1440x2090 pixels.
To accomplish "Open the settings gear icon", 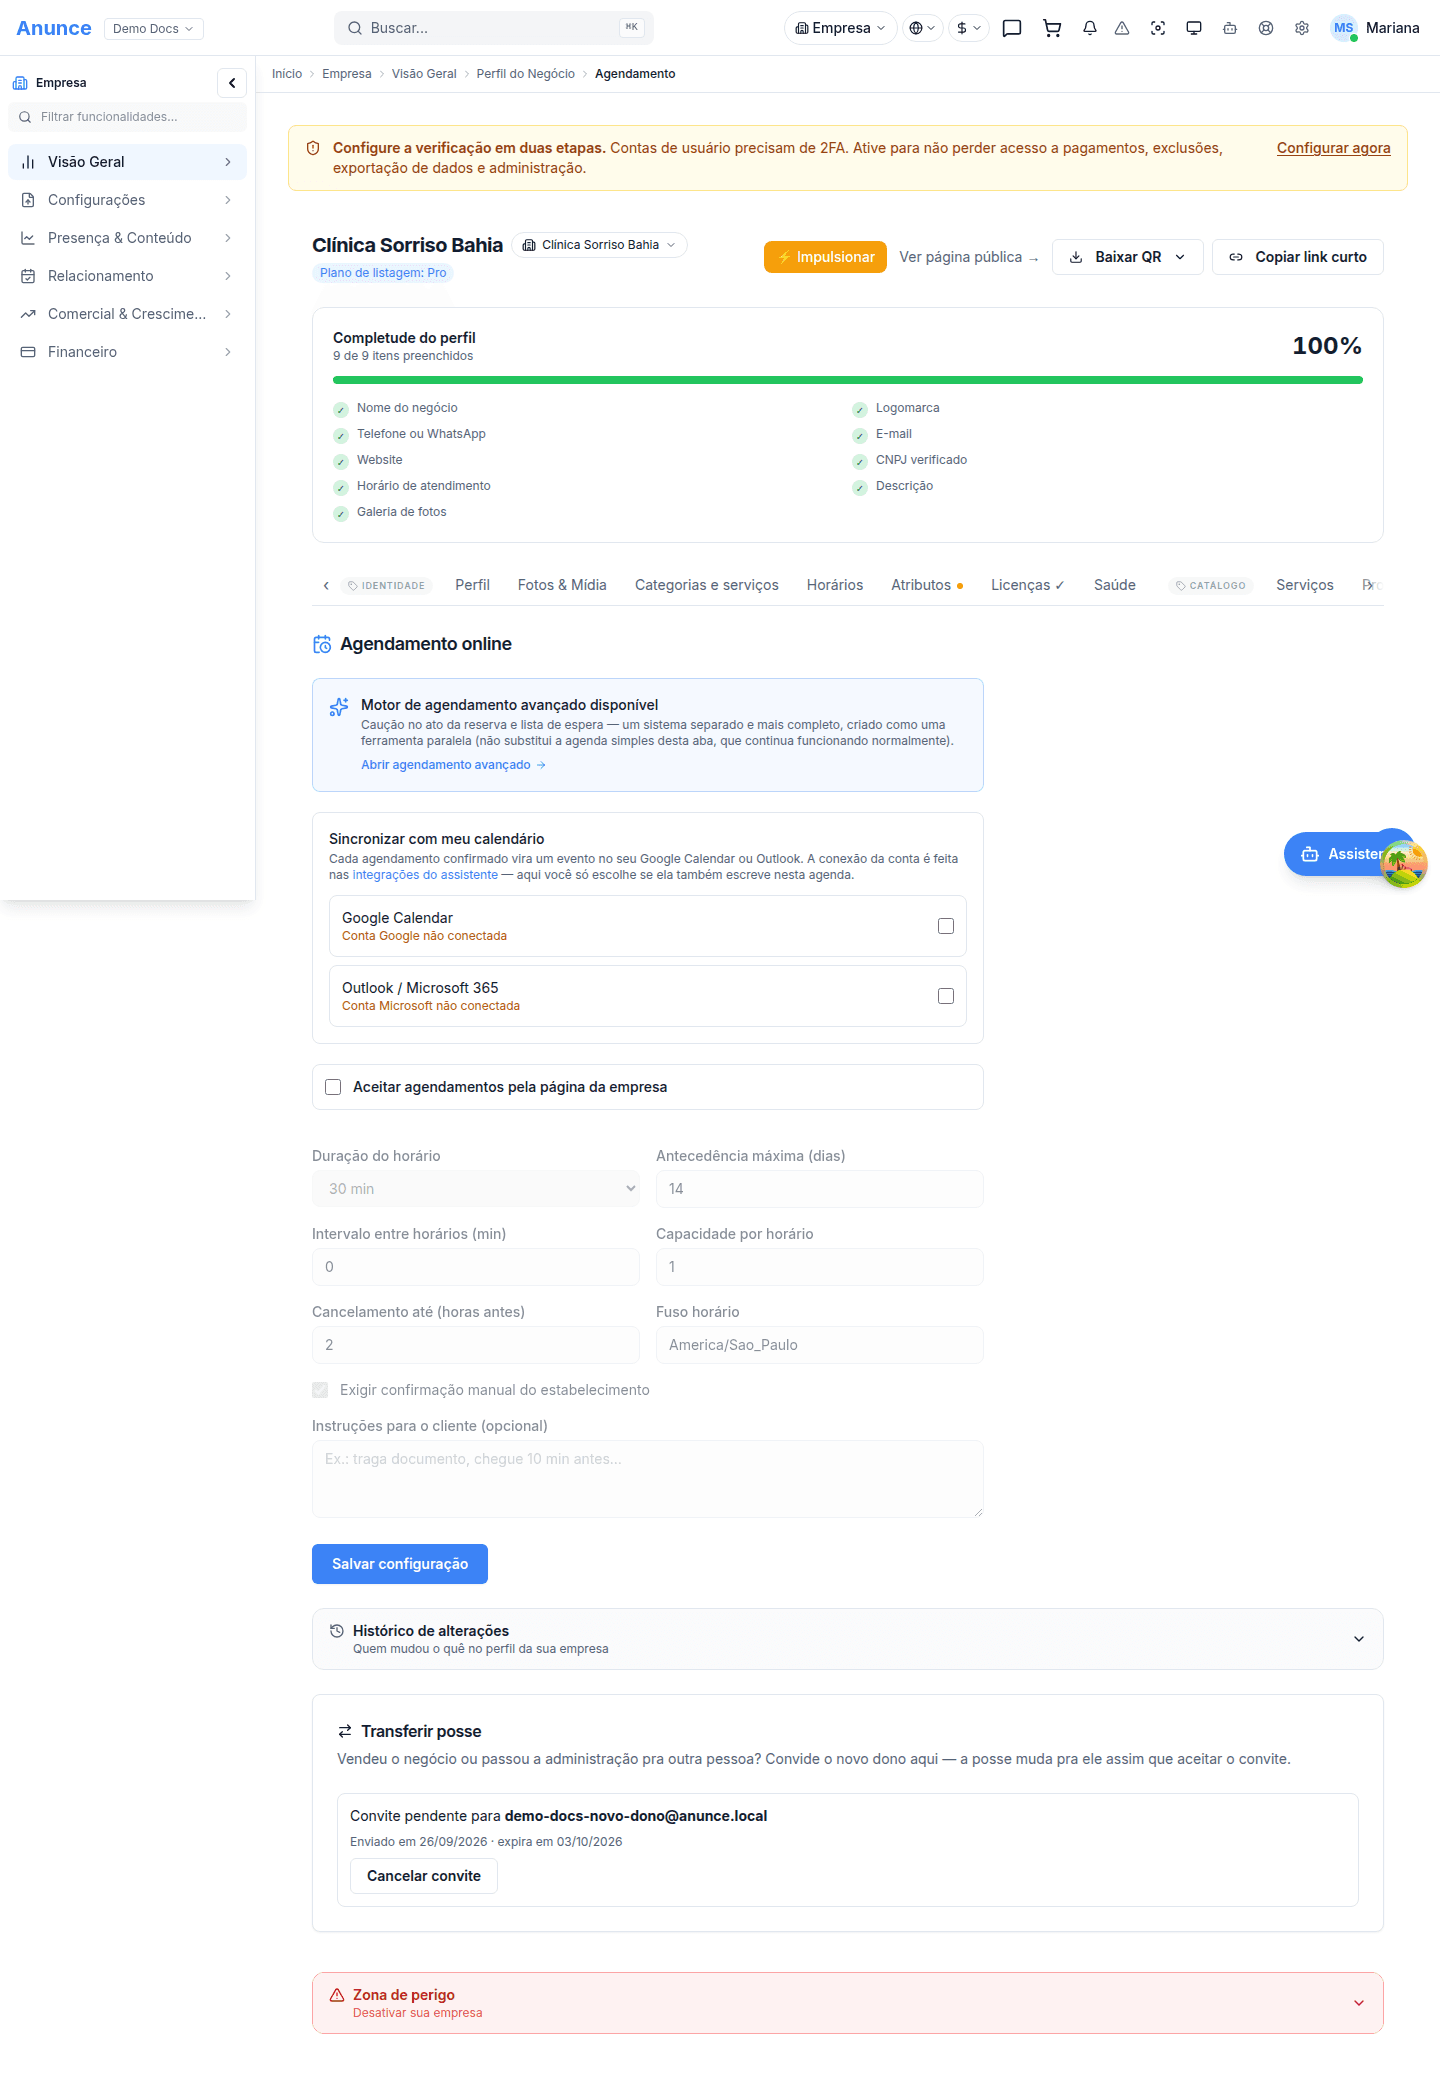I will (x=1302, y=28).
